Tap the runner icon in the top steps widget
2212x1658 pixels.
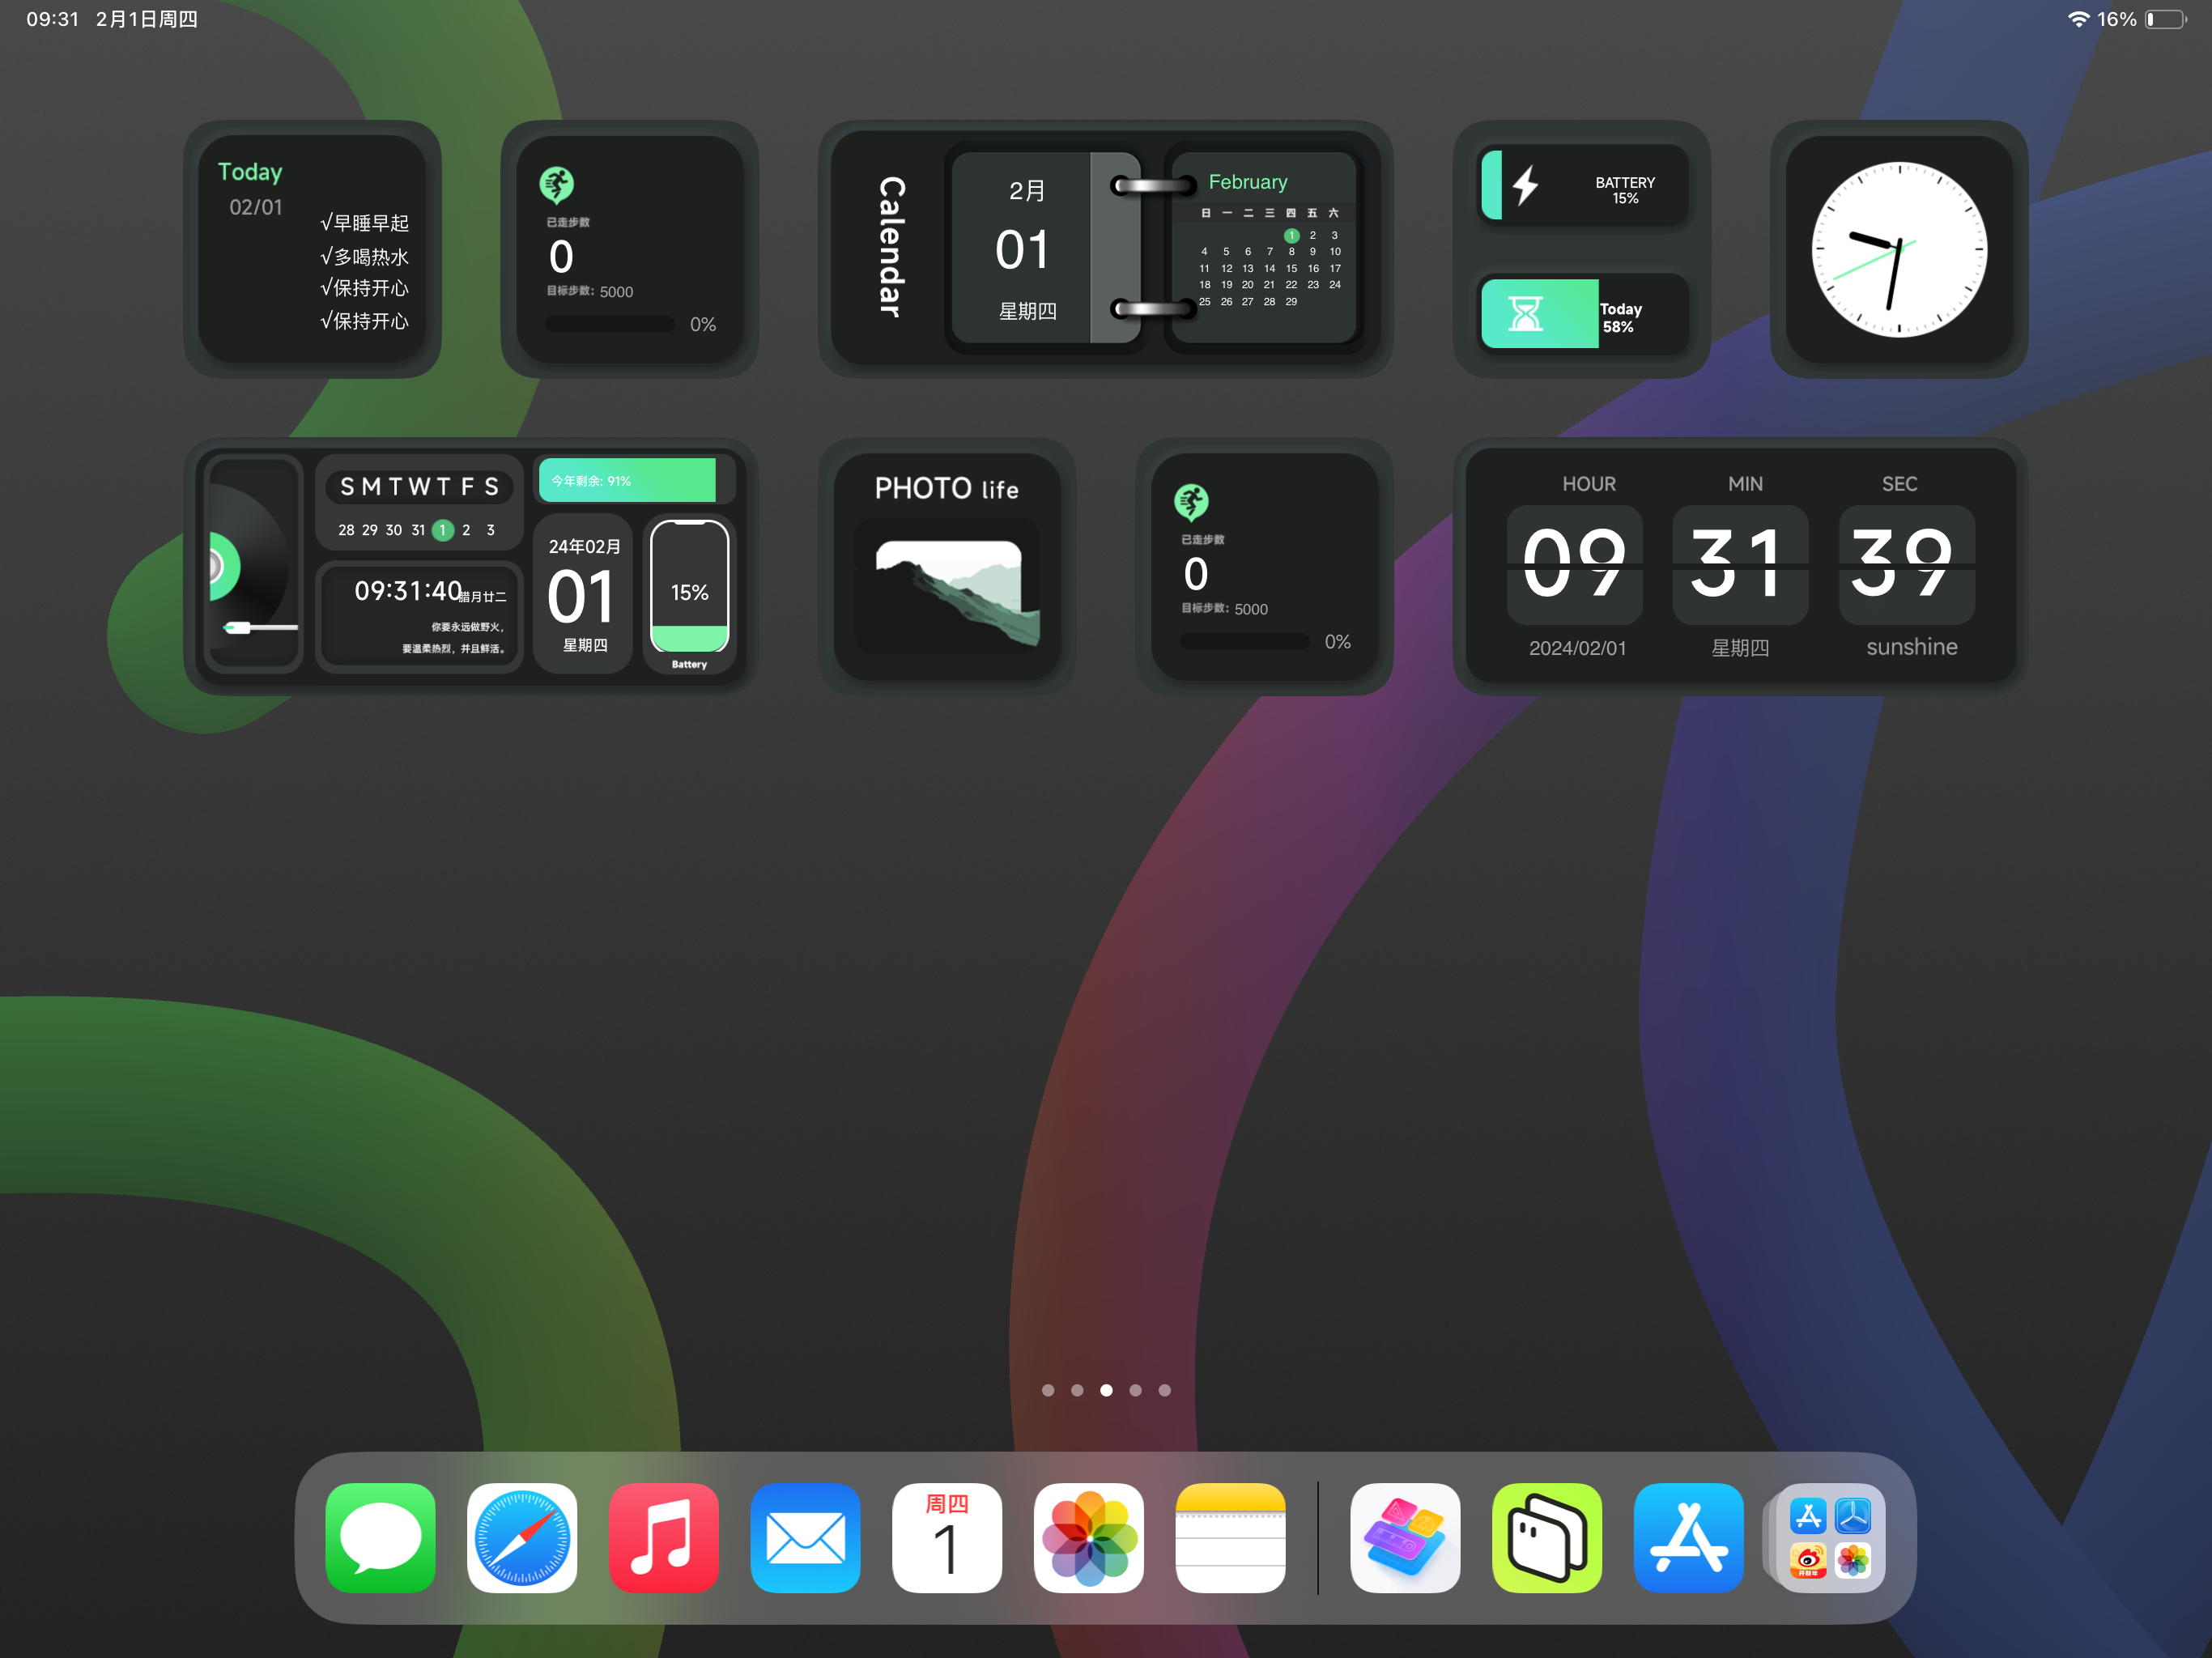click(557, 185)
